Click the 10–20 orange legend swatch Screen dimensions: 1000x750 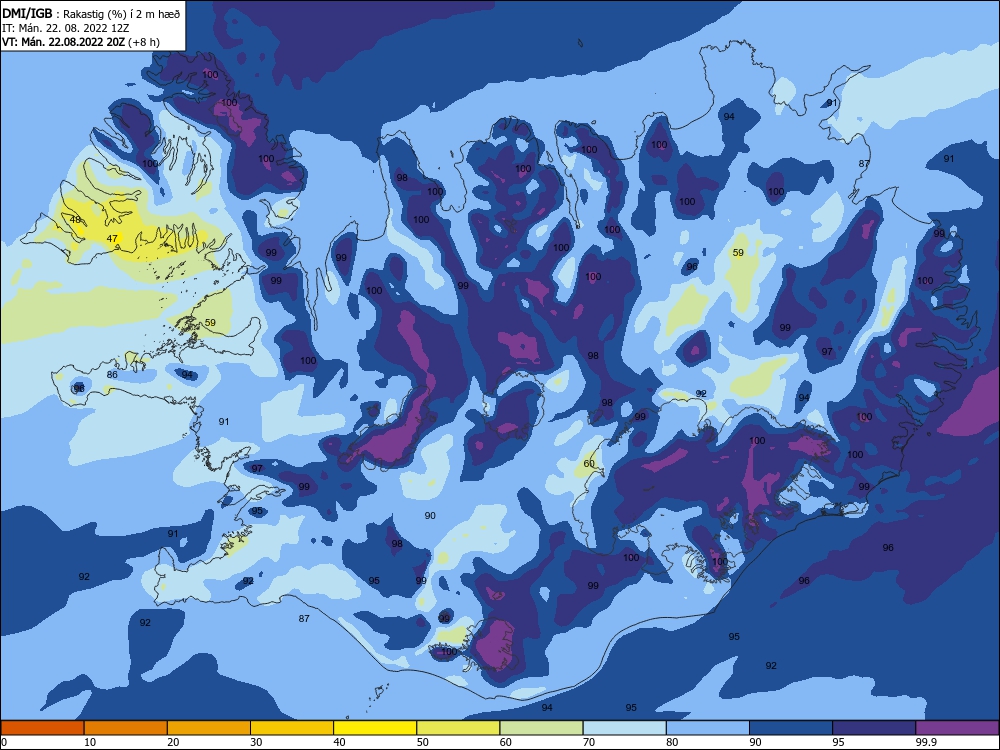[126, 728]
